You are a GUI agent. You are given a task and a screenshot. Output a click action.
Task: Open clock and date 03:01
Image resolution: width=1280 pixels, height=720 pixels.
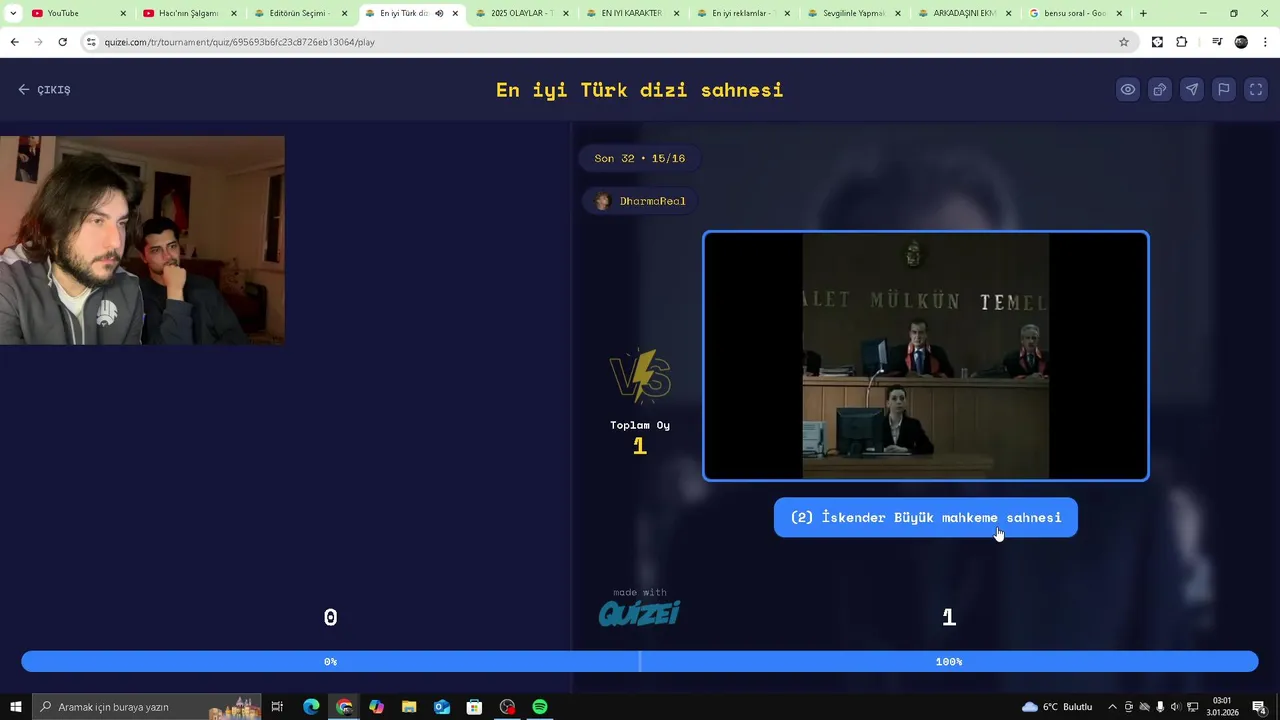[x=1222, y=707]
